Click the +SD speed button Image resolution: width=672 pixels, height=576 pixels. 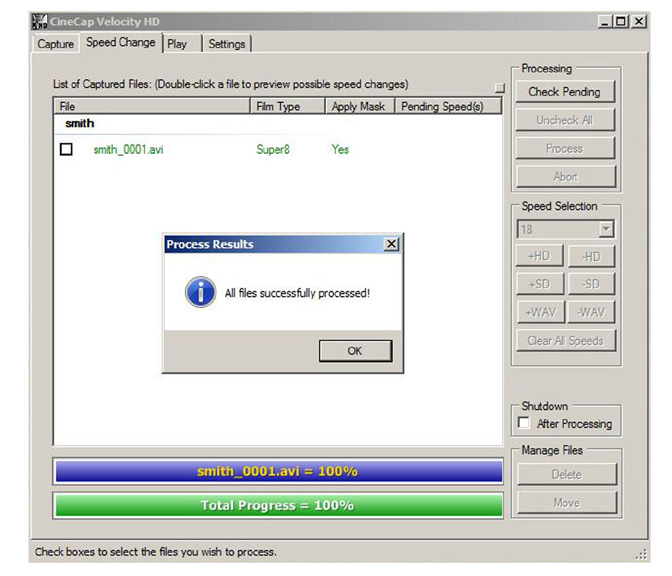[x=540, y=284]
